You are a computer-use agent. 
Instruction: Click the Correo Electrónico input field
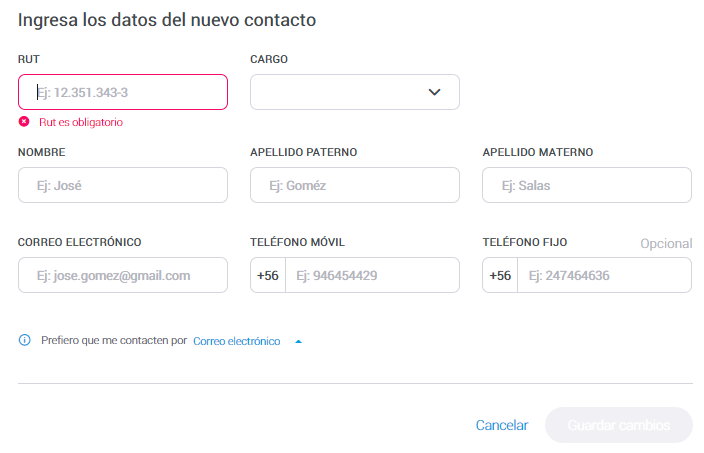[x=122, y=275]
